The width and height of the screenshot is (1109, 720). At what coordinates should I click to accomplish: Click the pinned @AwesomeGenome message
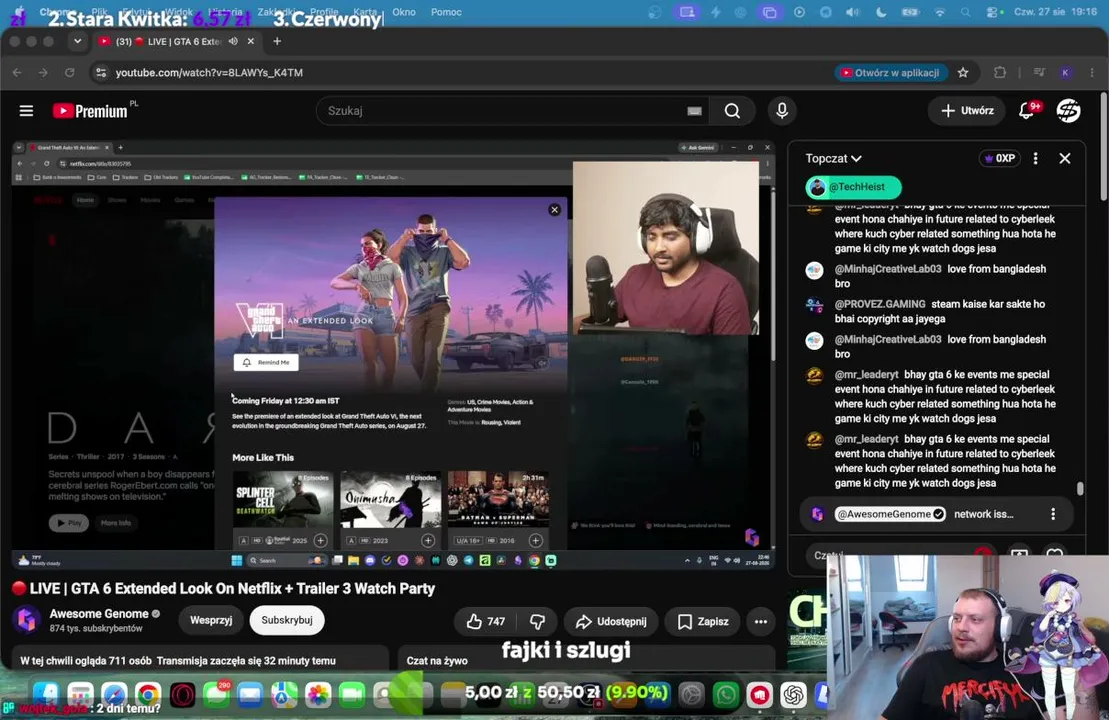[936, 514]
